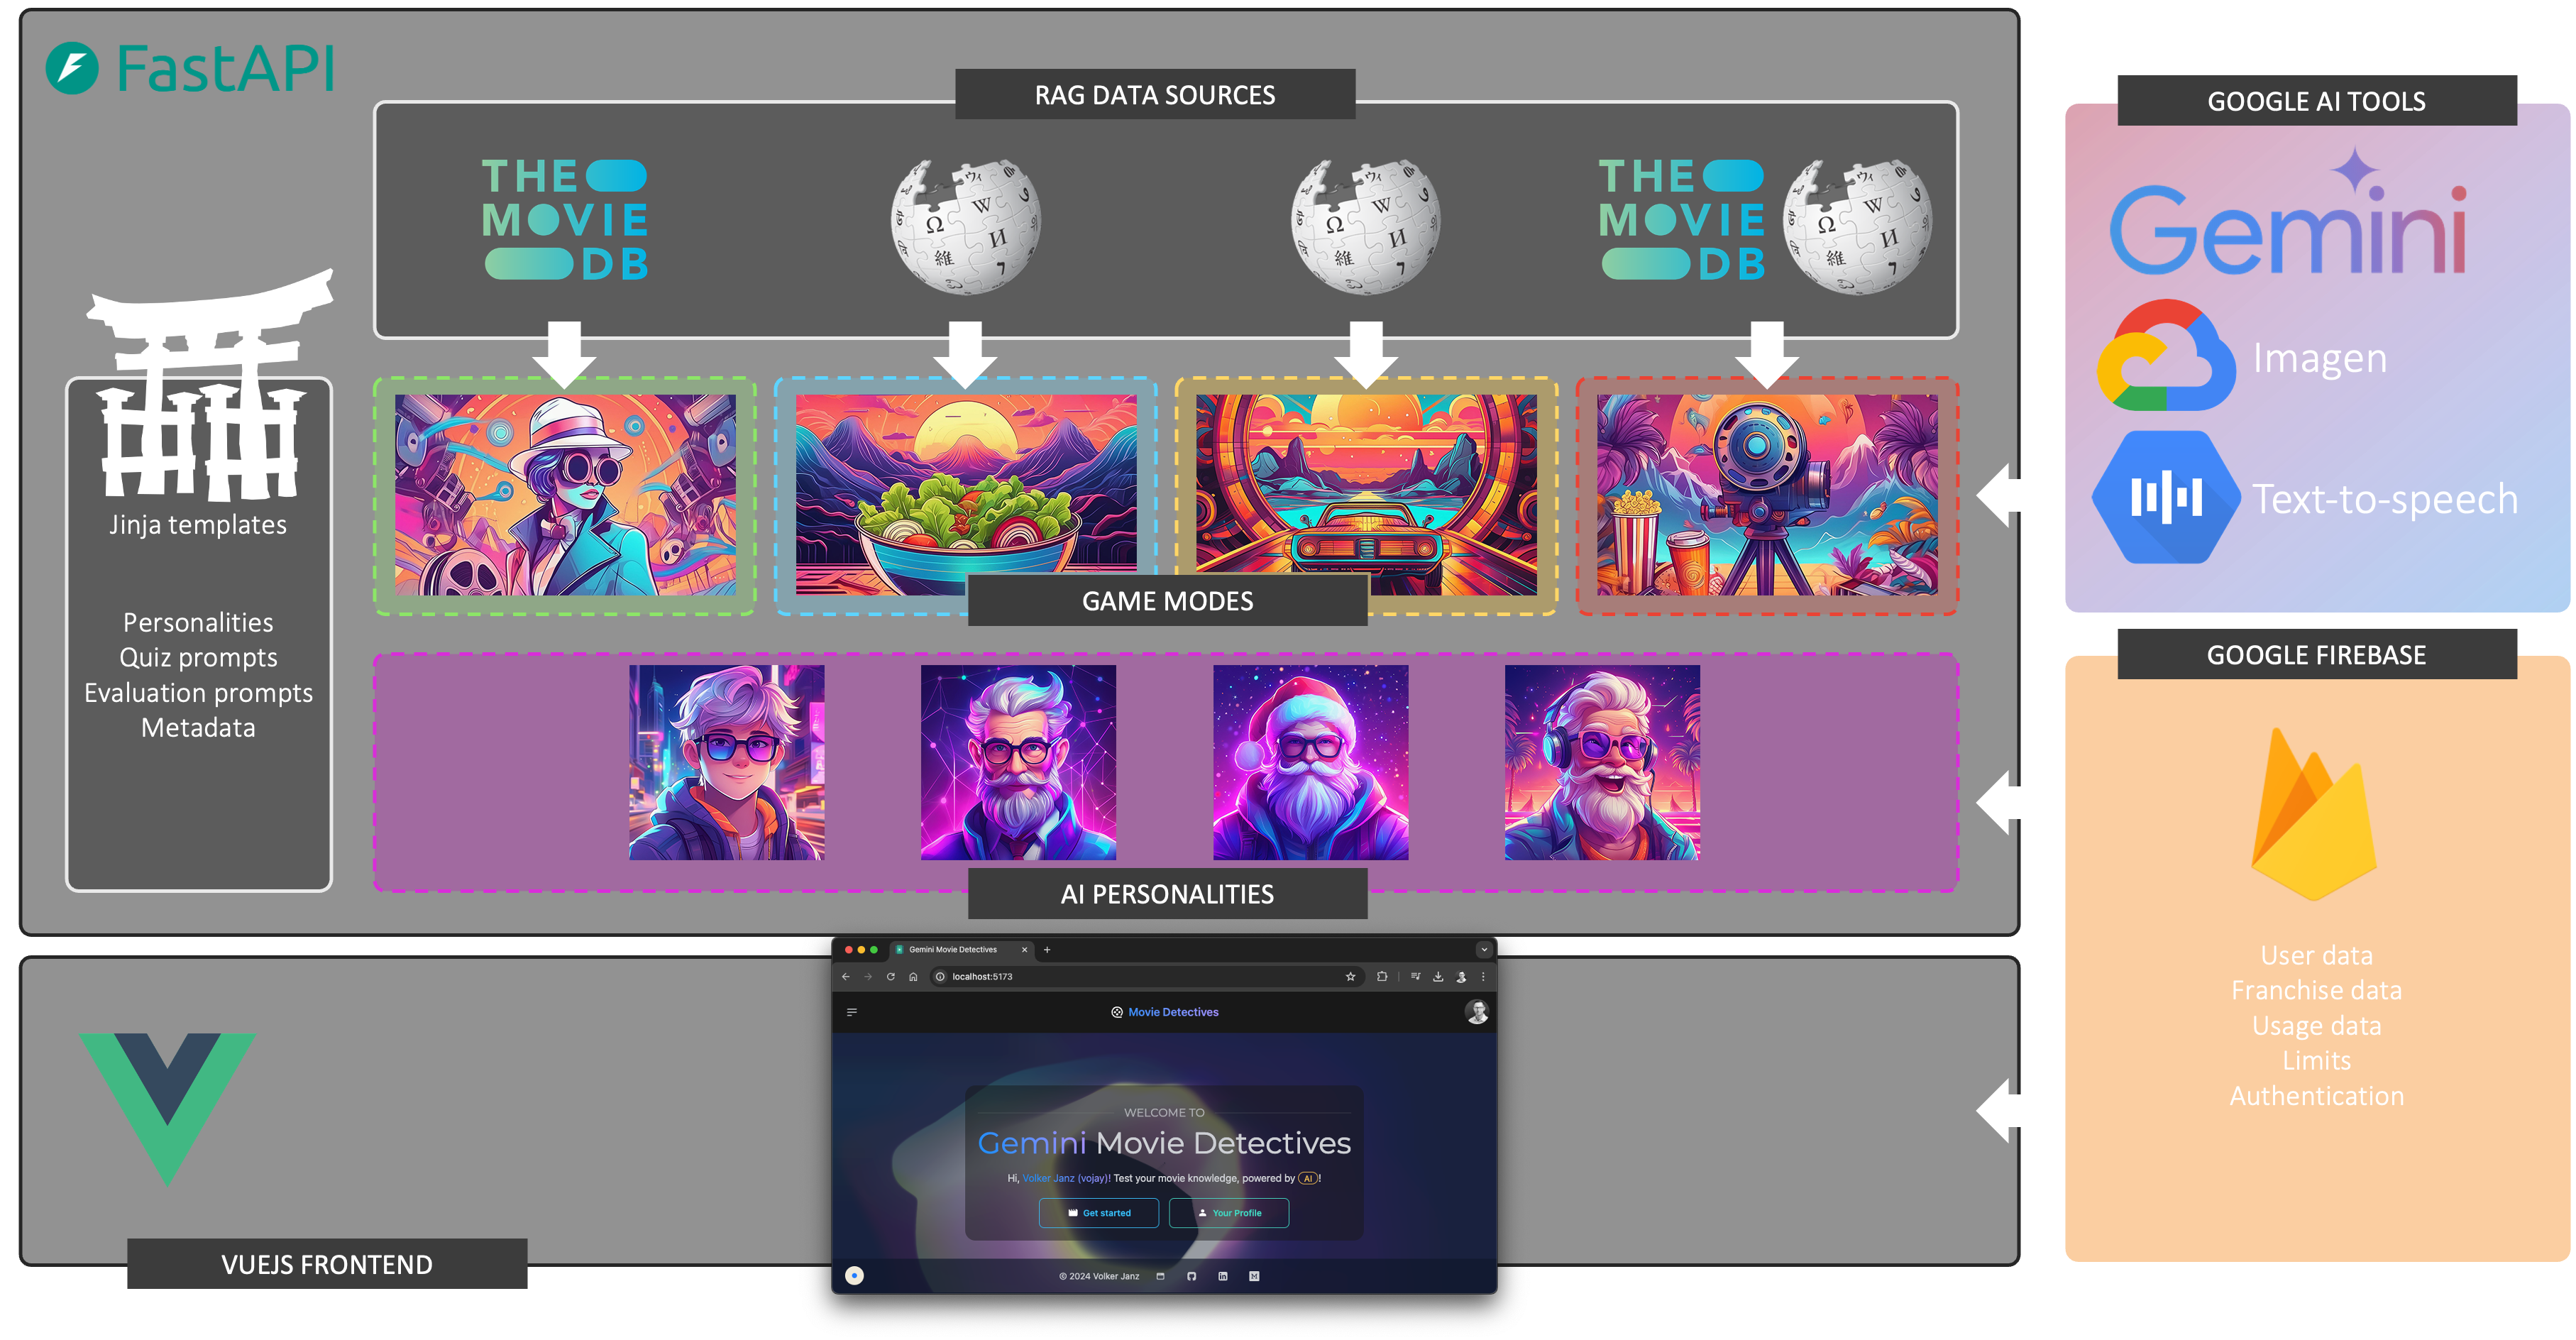The image size is (2576, 1340).
Task: Click the Get started button
Action: tap(1099, 1213)
